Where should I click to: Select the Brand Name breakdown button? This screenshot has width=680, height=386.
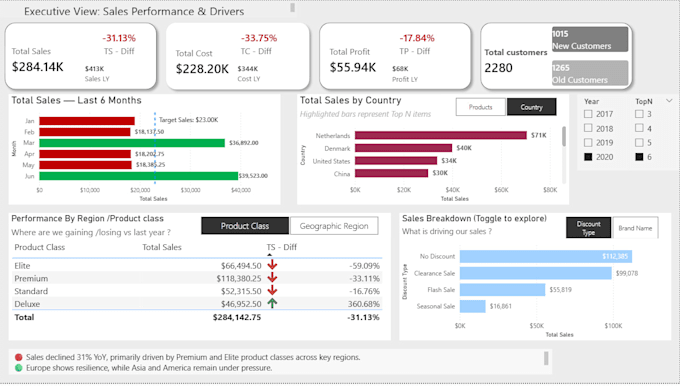[635, 228]
